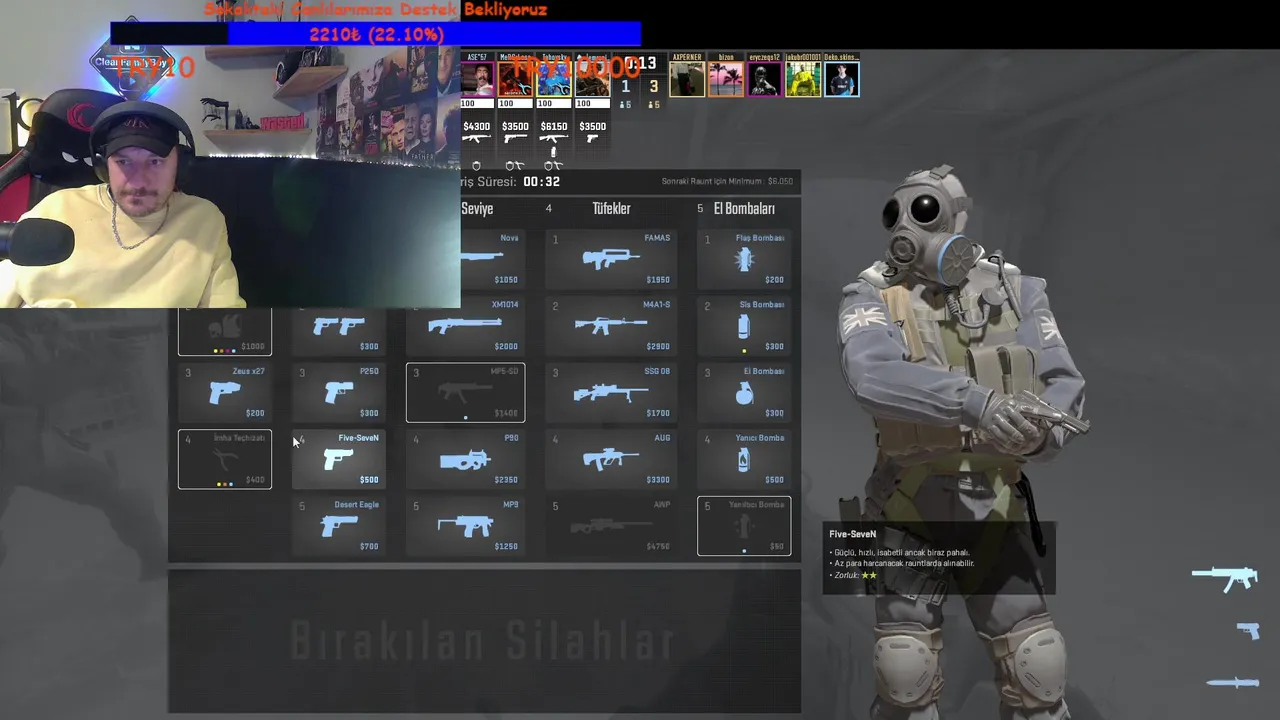Image resolution: width=1280 pixels, height=720 pixels.
Task: Open the El Bombaları category header
Action: [744, 208]
